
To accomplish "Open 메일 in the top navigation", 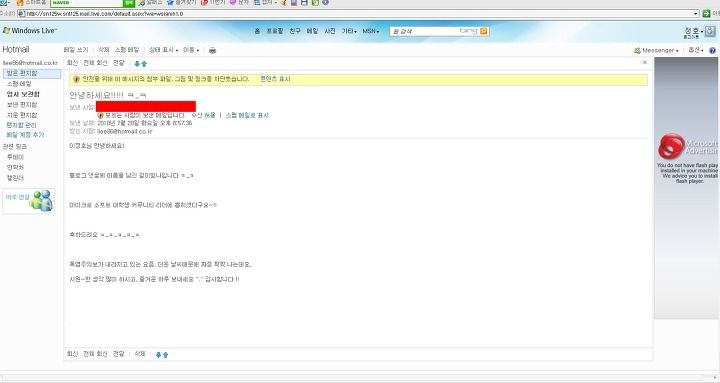I will [x=312, y=31].
